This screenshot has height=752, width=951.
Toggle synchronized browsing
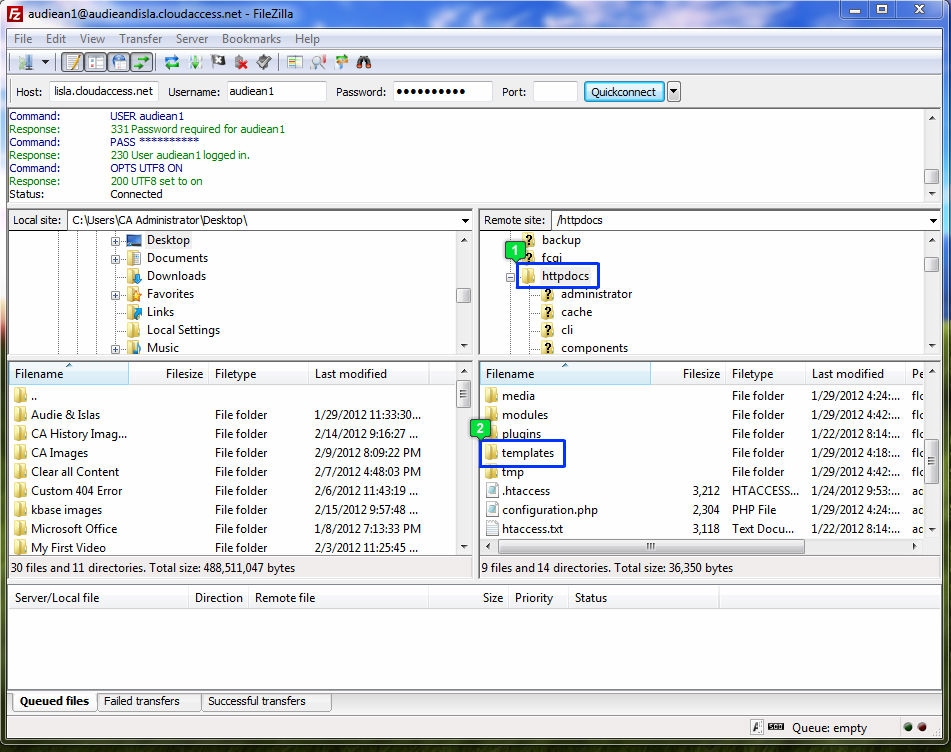tap(341, 62)
